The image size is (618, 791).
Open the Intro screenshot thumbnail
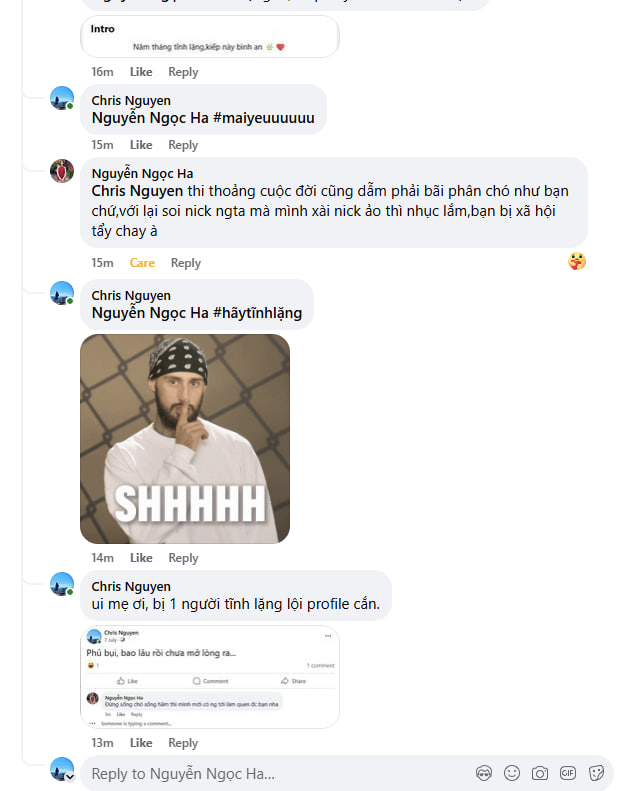pyautogui.click(x=210, y=37)
